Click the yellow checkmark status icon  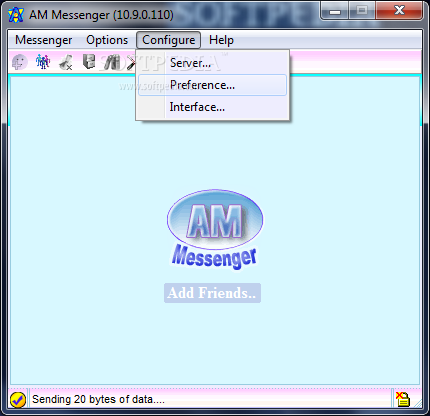tap(18, 399)
